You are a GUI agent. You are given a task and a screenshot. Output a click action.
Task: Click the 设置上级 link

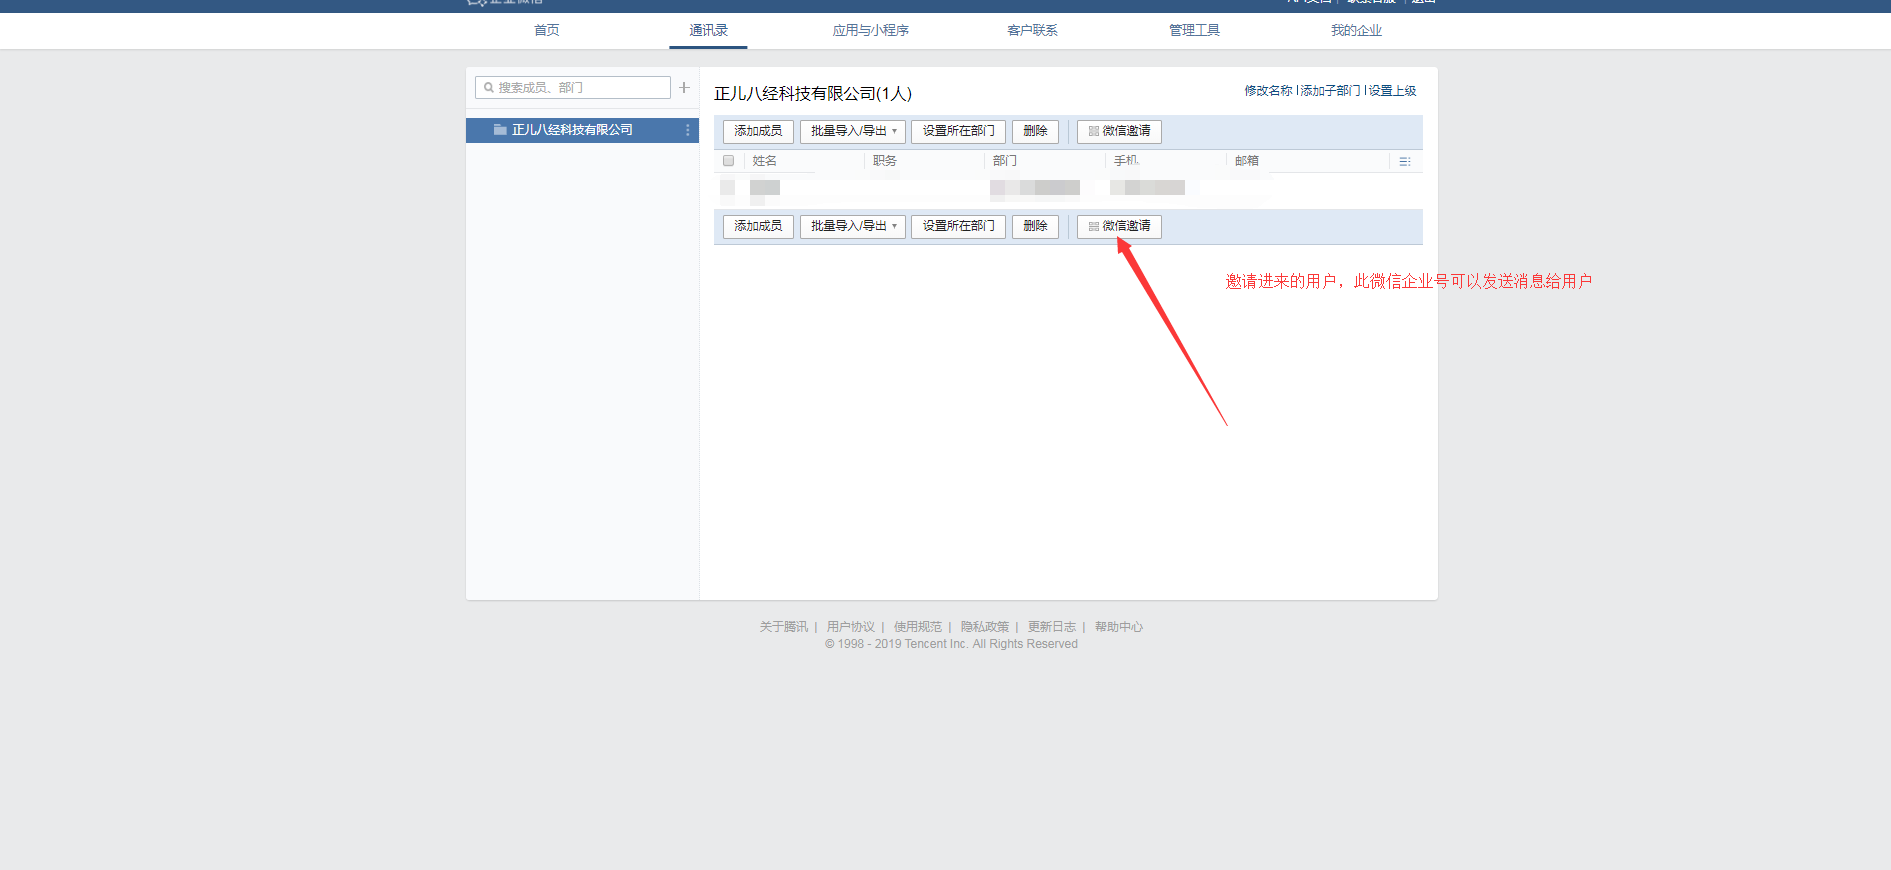[1392, 91]
